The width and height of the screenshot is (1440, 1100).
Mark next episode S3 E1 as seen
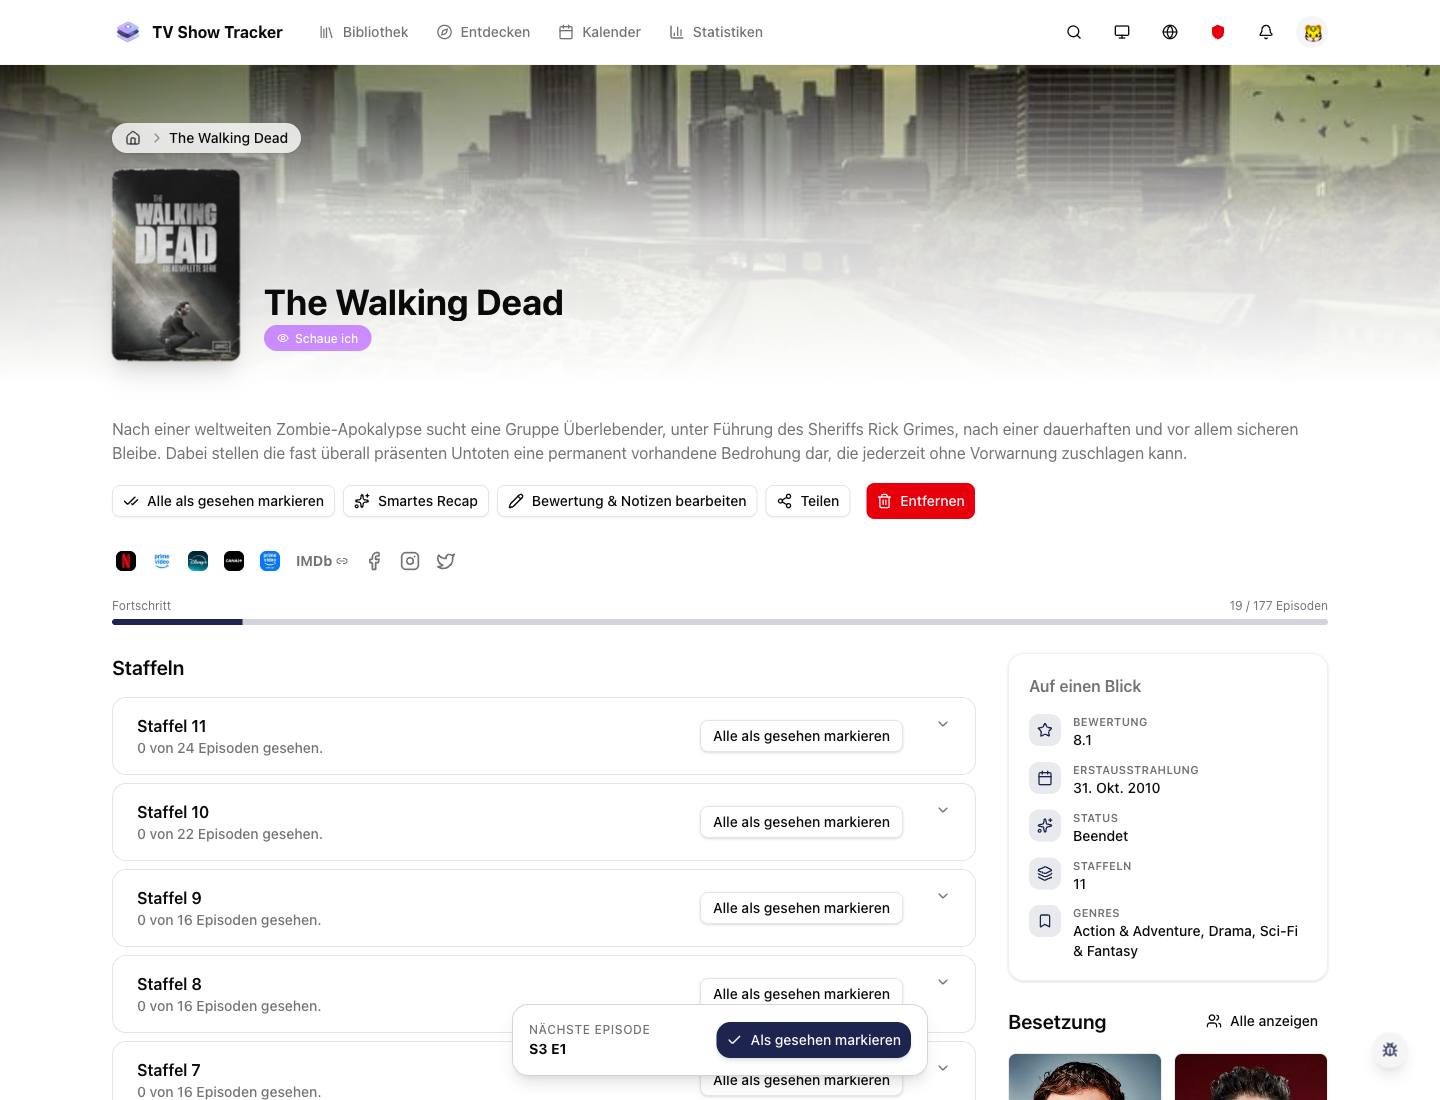click(813, 1040)
